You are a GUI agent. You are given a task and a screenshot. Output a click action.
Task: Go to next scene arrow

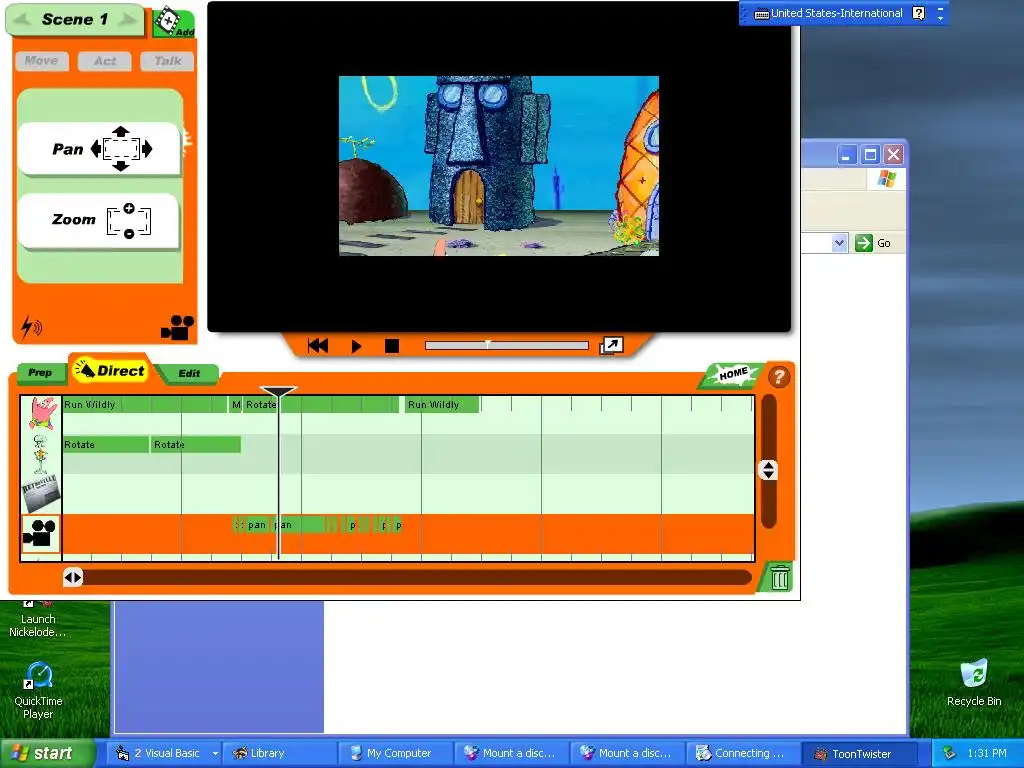pyautogui.click(x=128, y=20)
